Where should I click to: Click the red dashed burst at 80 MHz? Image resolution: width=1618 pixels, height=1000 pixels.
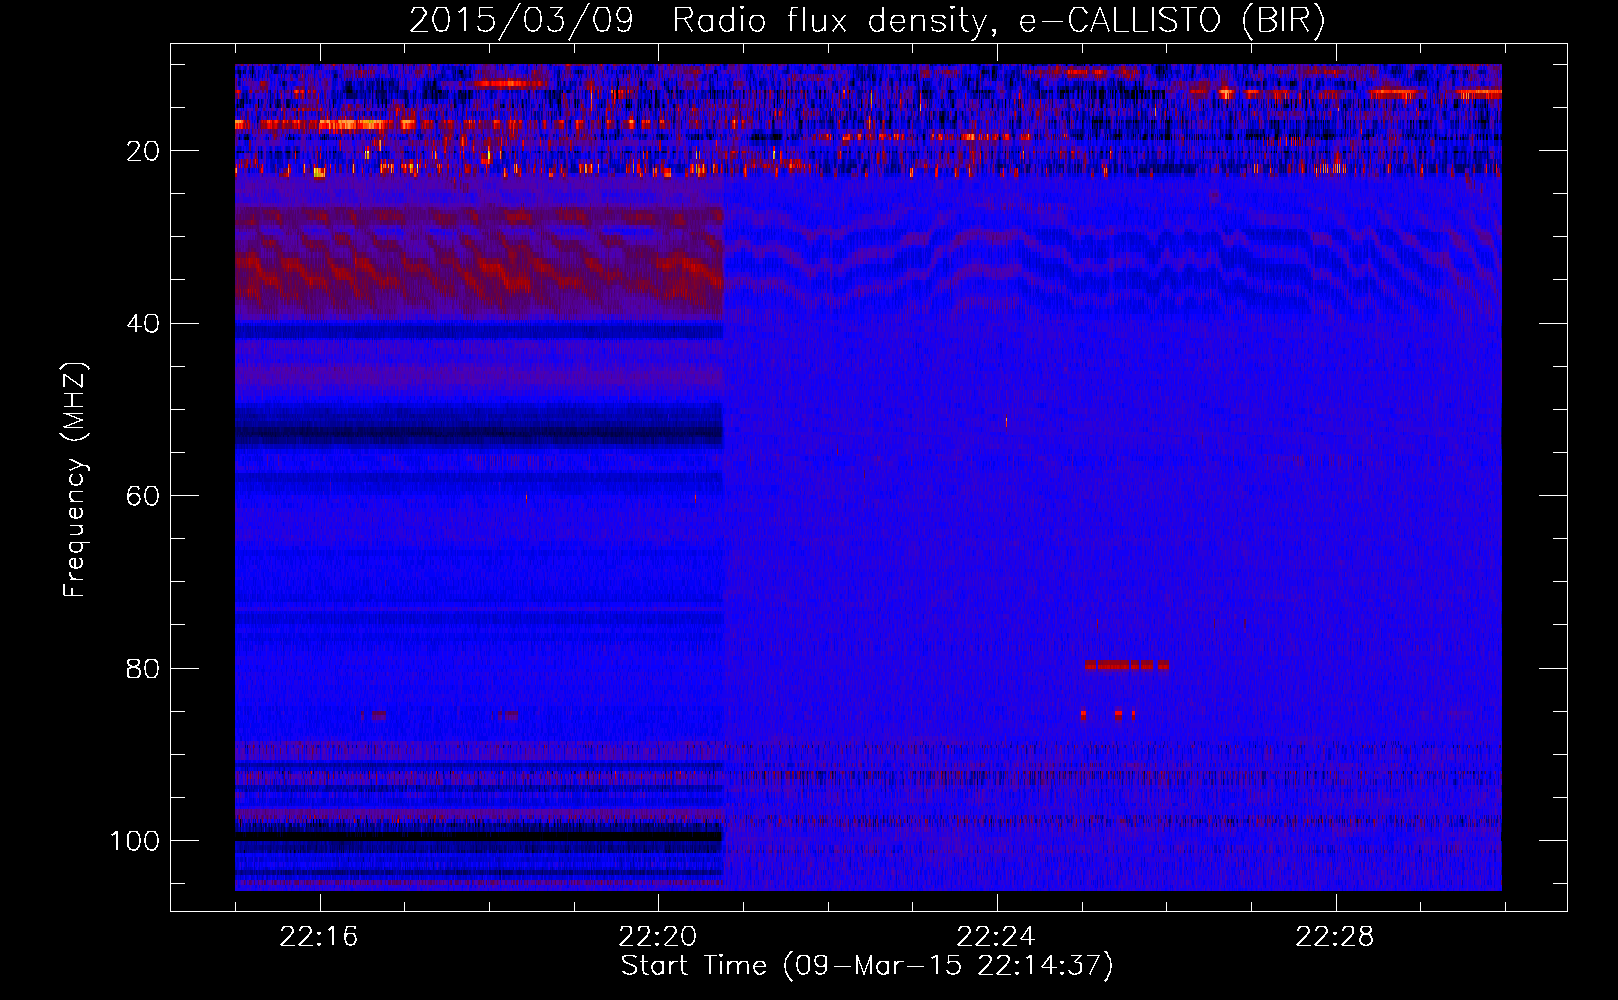point(1127,665)
